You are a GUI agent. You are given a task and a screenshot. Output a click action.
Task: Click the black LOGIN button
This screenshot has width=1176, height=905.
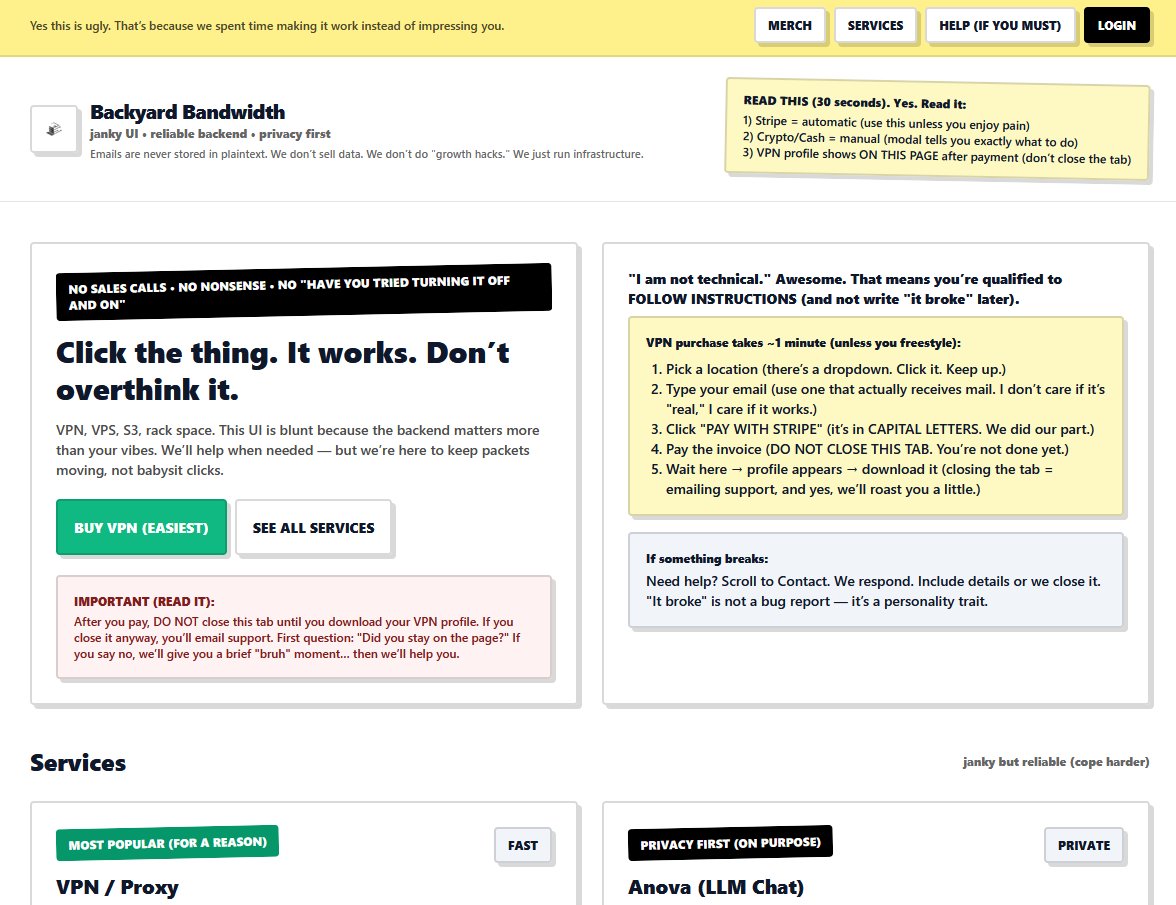tap(1116, 25)
